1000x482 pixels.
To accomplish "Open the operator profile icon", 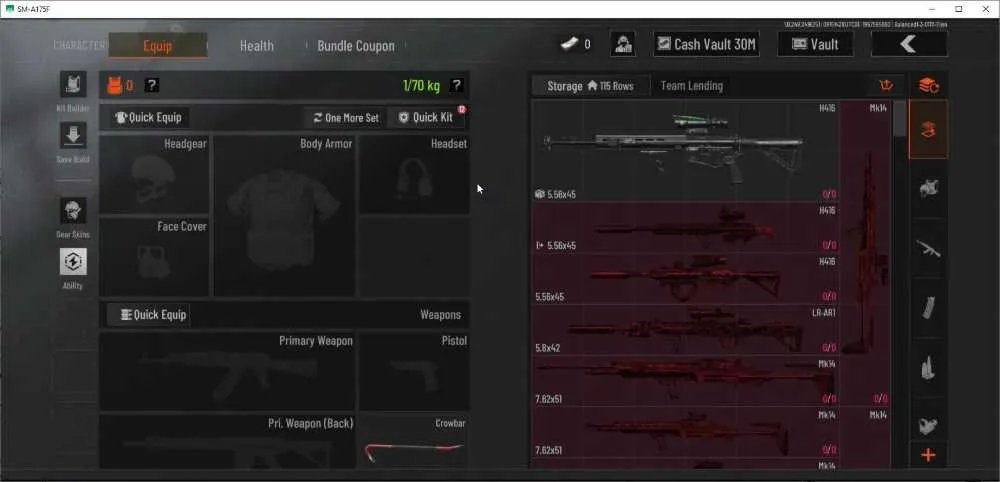I will [x=622, y=44].
